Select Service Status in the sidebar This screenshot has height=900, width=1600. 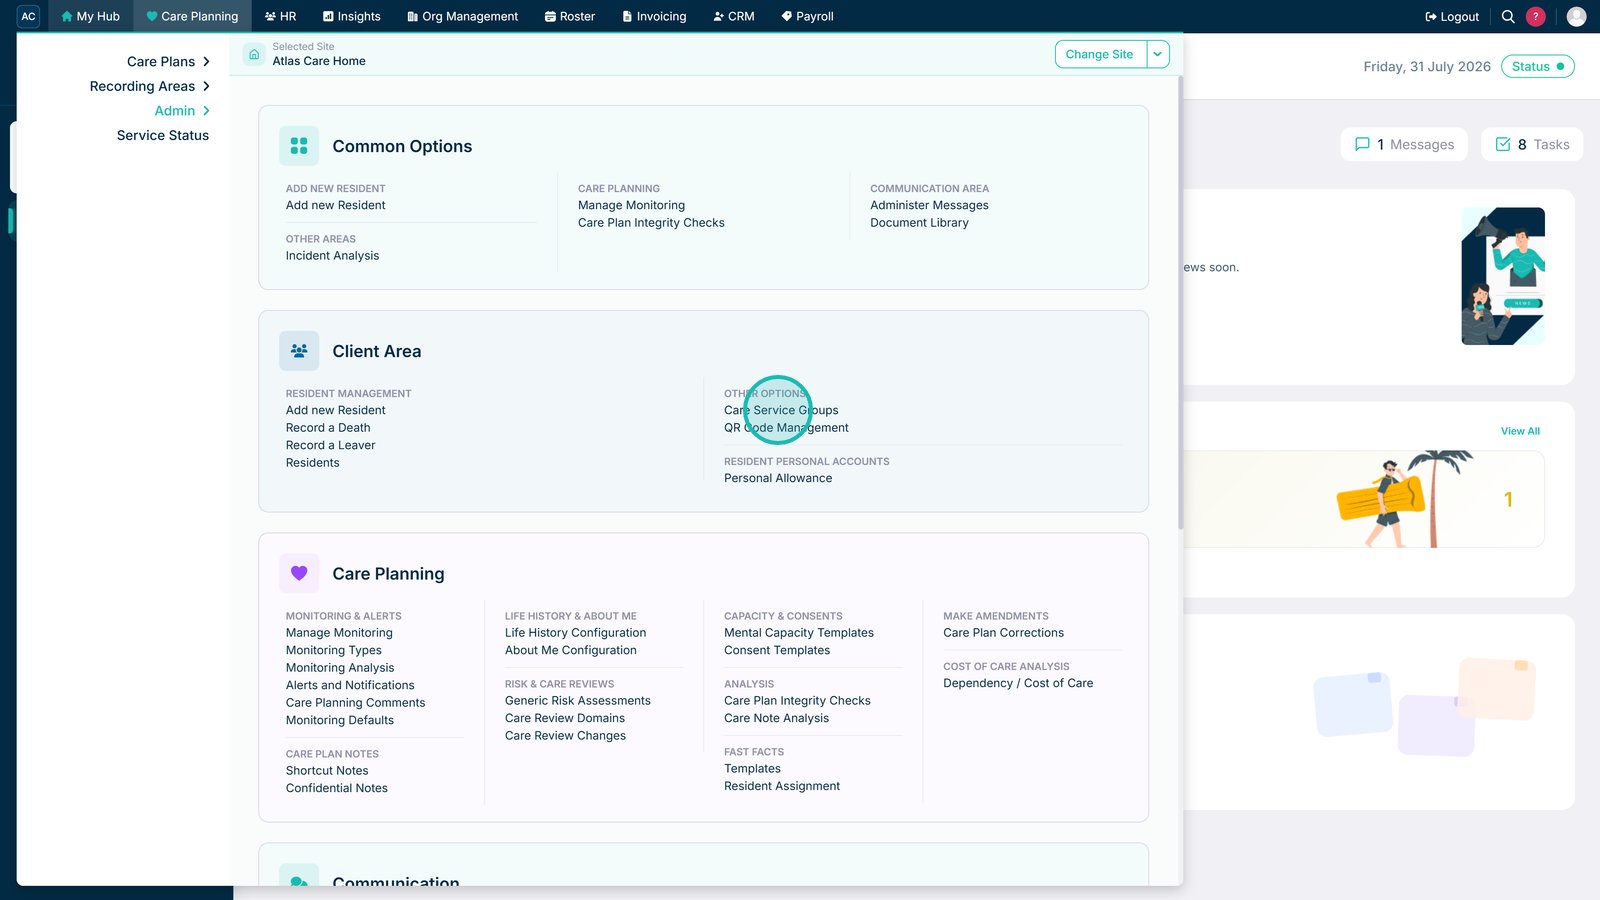[162, 135]
